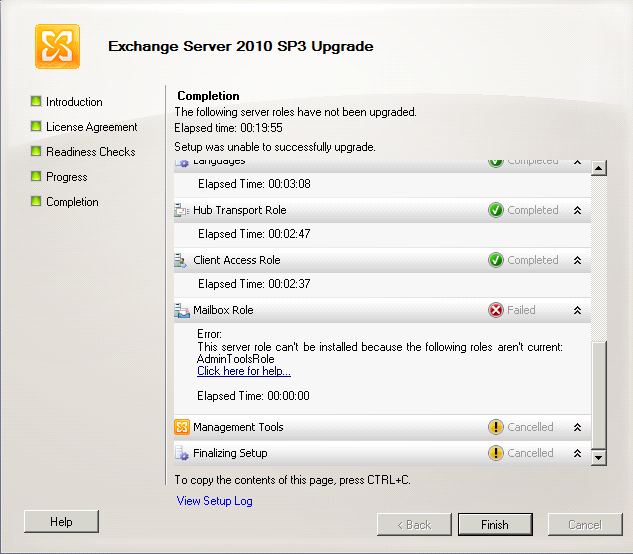Collapse the Hub Transport Role section
This screenshot has height=554, width=633.
578,210
